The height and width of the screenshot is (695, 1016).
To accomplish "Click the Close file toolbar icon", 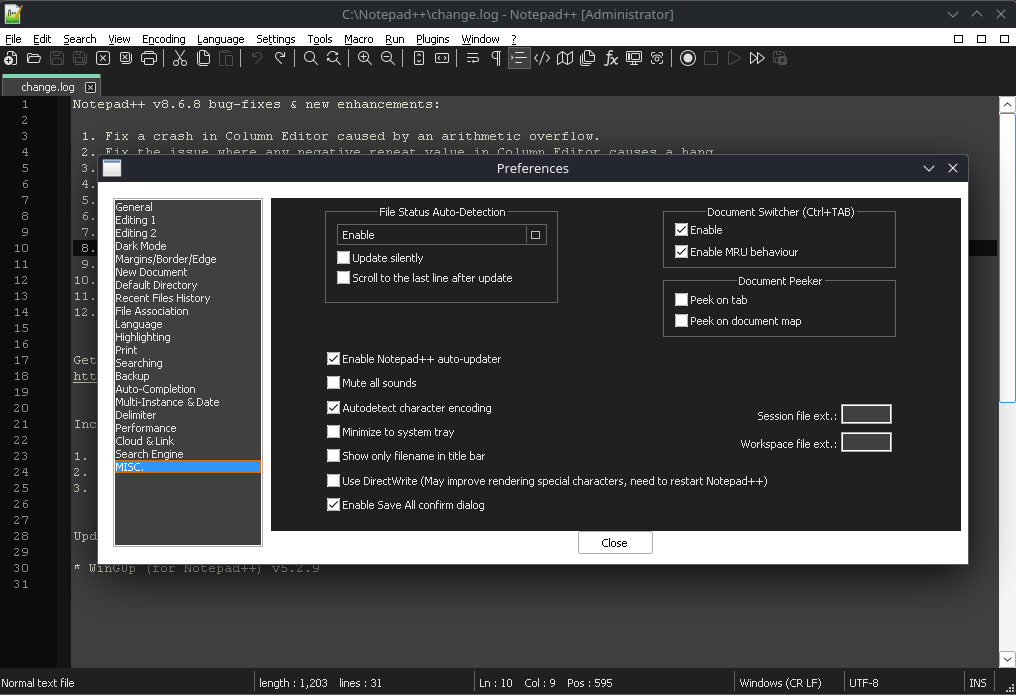I will (x=103, y=58).
